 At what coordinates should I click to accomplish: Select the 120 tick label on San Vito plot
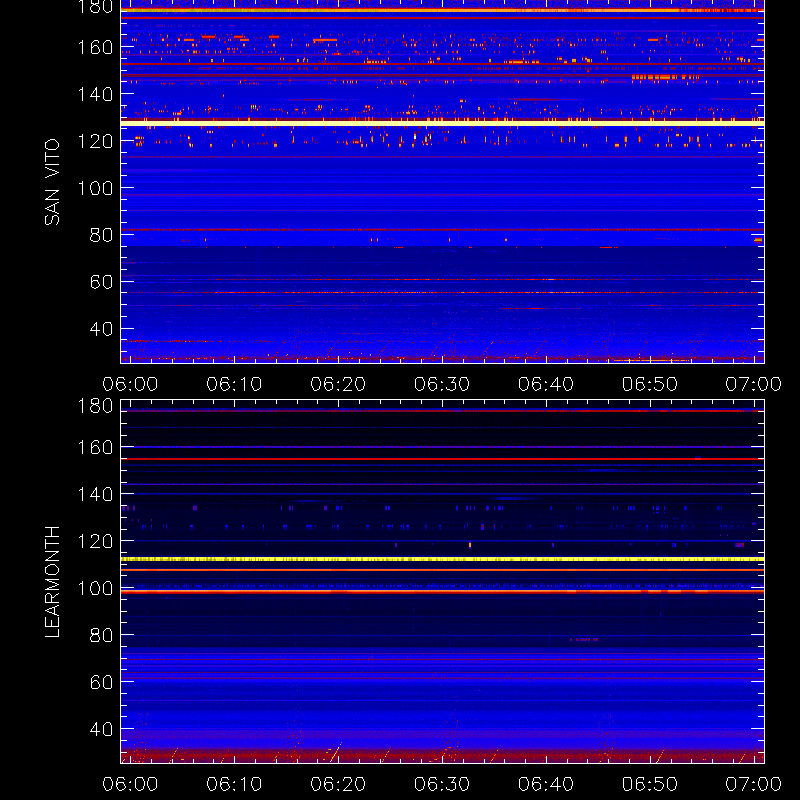tap(95, 141)
